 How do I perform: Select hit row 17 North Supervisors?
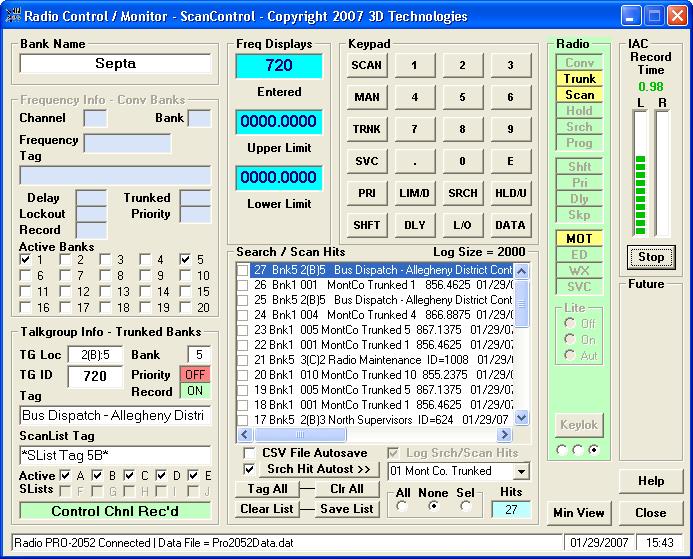[x=376, y=420]
